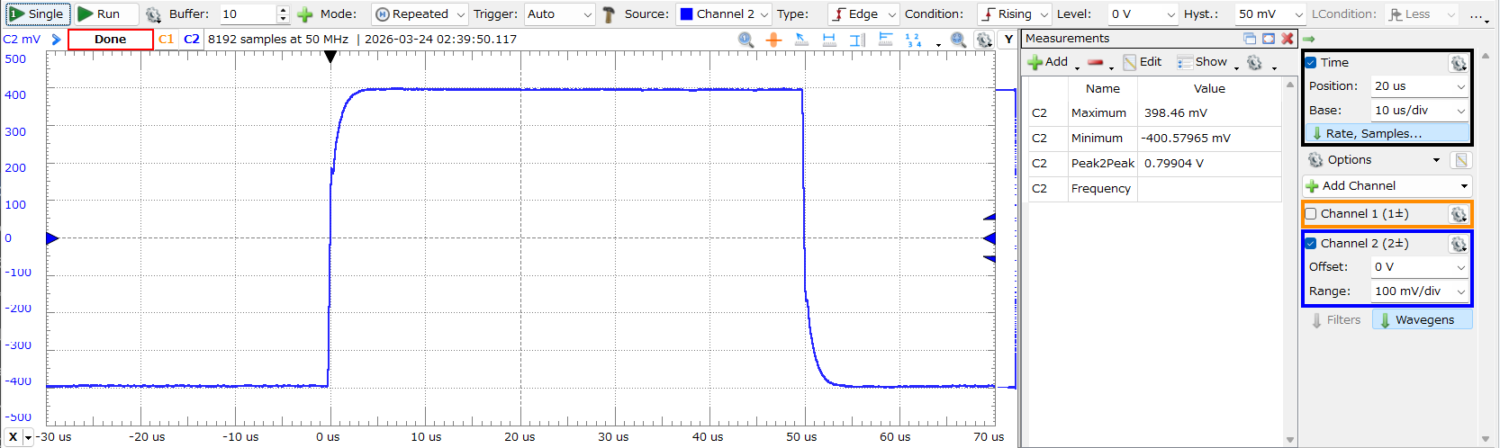Switch to the C1 channel tab
Viewport: 1500px width, 448px height.
pyautogui.click(x=166, y=39)
